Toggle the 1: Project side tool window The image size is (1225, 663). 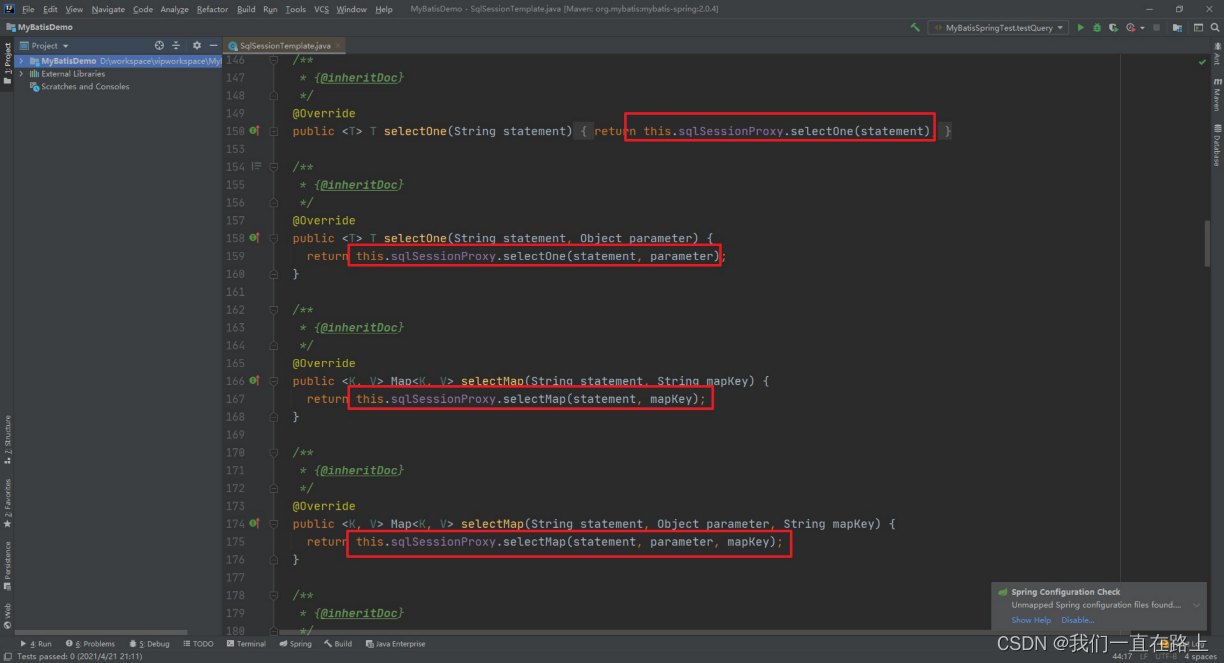point(7,63)
